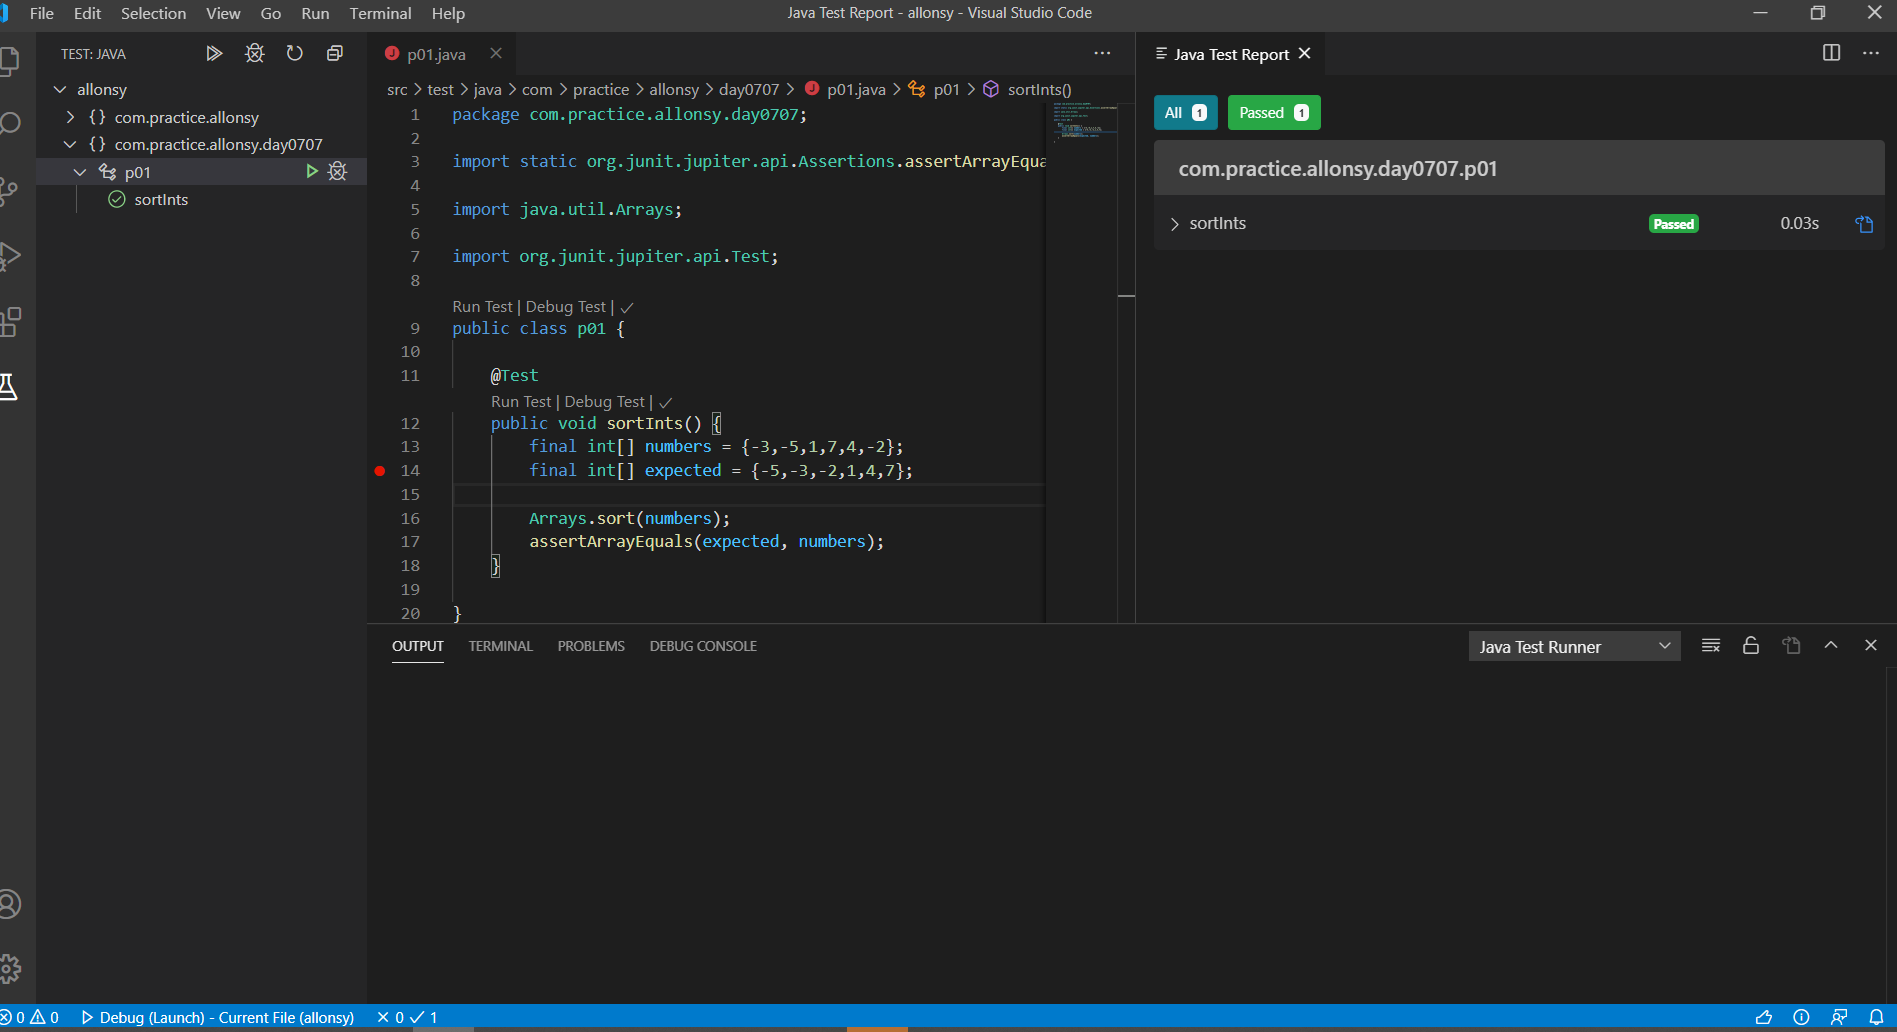The height and width of the screenshot is (1032, 1897).
Task: Debug all tests in Test Explorer
Action: coord(255,54)
